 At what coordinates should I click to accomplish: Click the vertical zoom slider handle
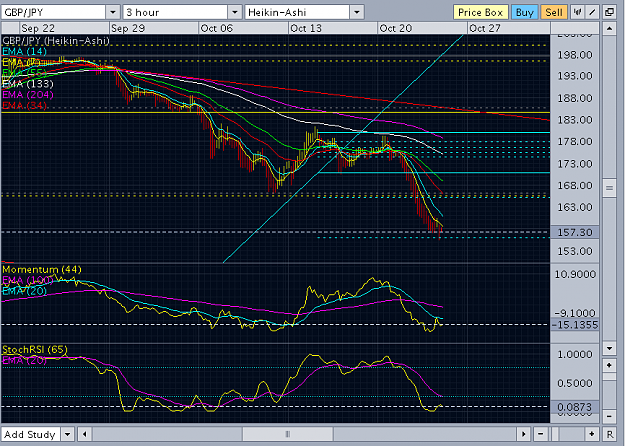click(x=609, y=377)
